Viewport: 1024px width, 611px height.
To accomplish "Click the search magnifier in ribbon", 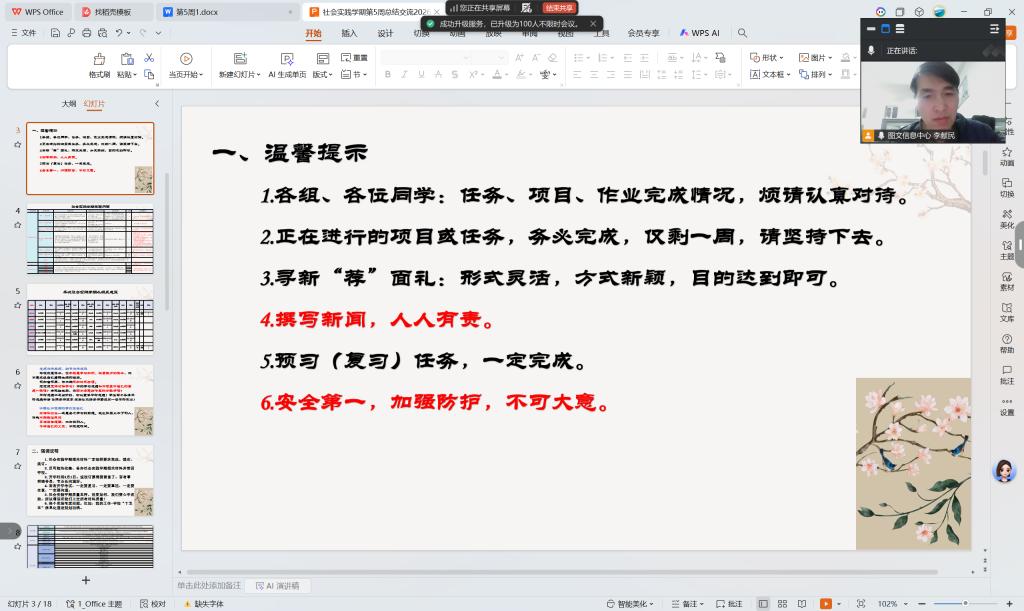I will click(x=743, y=33).
